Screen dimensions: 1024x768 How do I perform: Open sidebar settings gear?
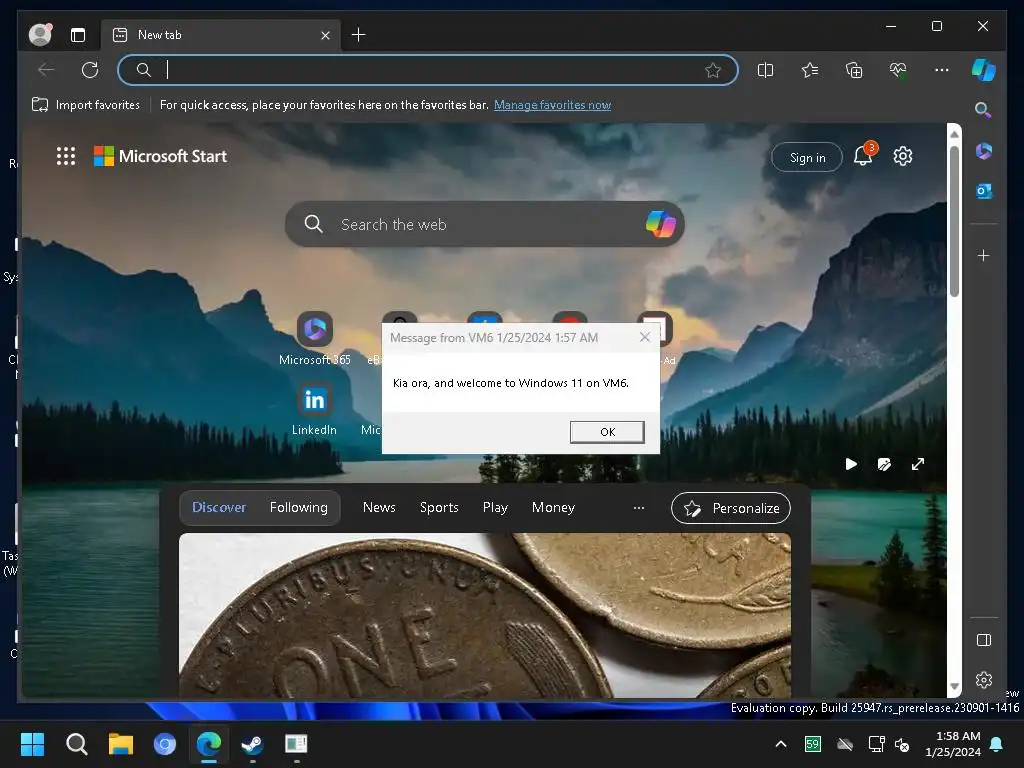click(x=984, y=680)
